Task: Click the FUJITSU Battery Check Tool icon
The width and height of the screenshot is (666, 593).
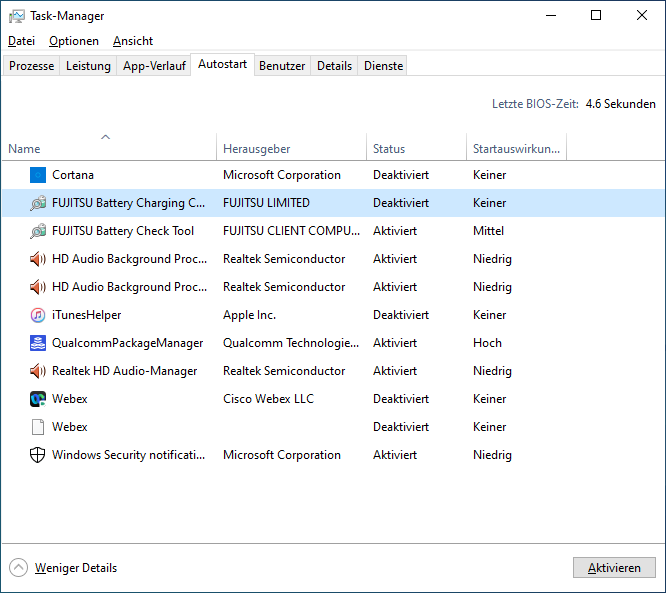Action: [x=38, y=231]
